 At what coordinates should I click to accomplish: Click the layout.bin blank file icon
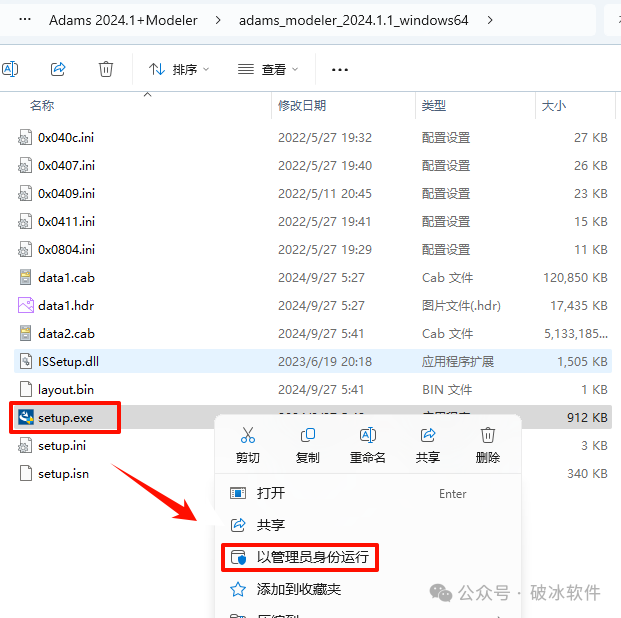[x=26, y=389]
